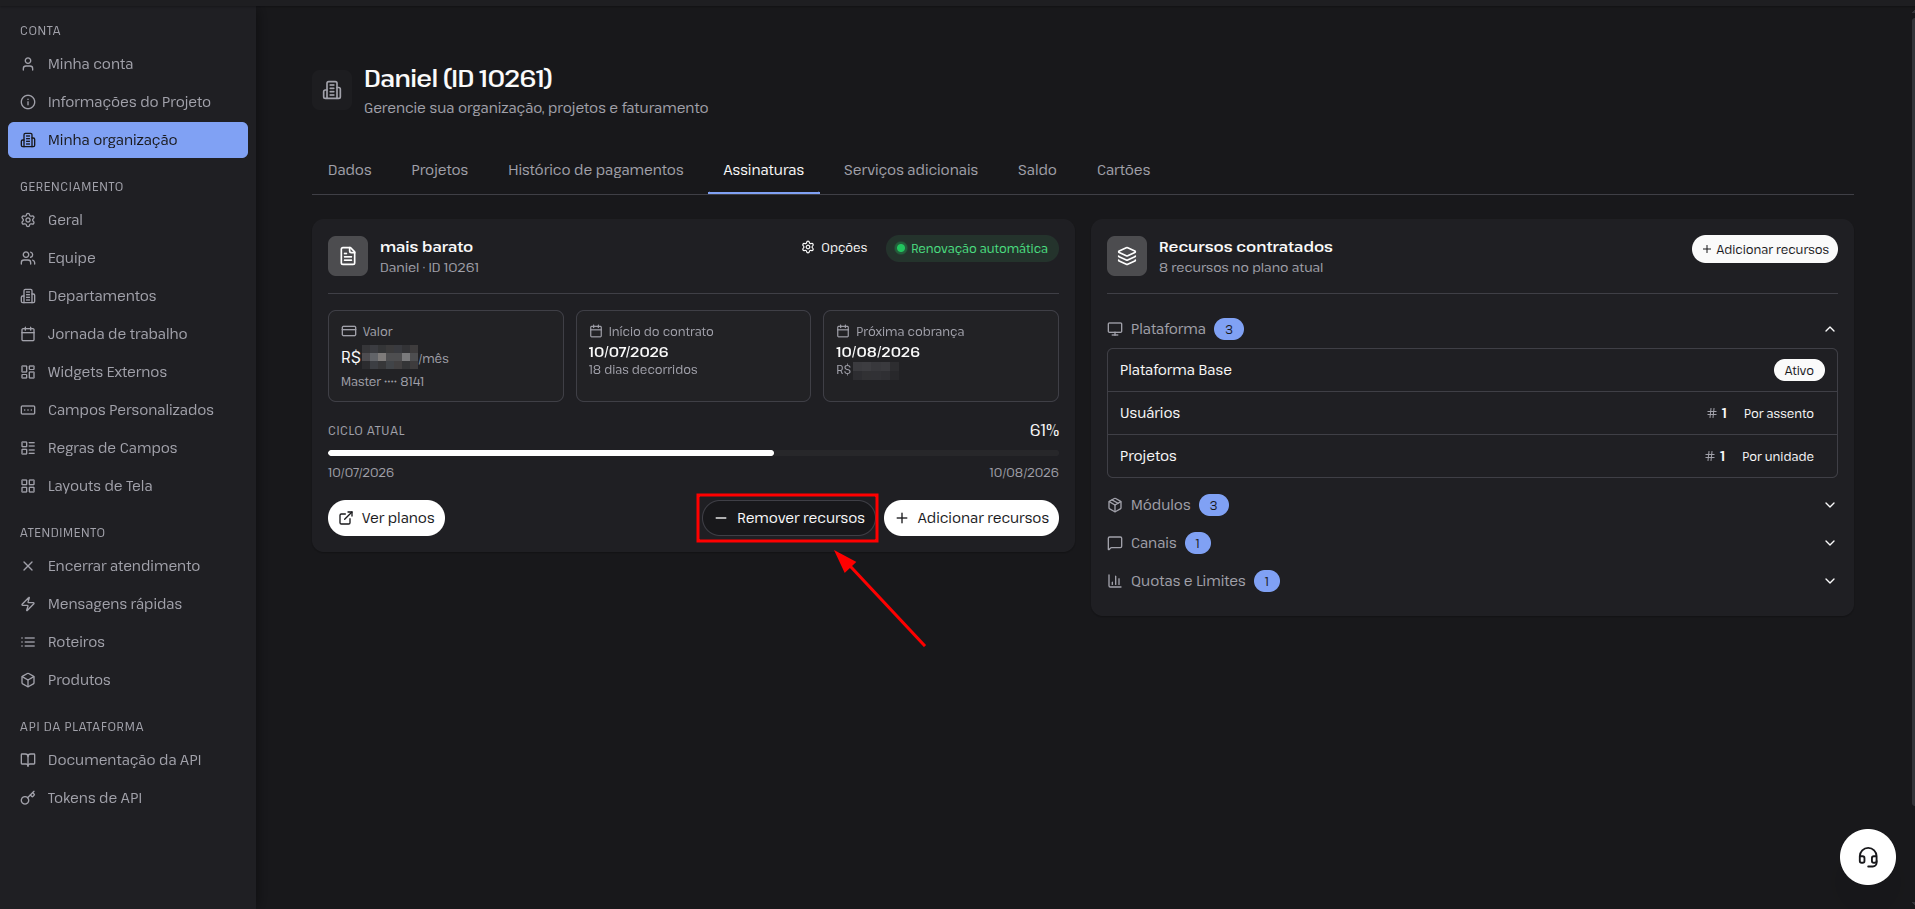Toggle the Renovação automática badge

(x=972, y=248)
